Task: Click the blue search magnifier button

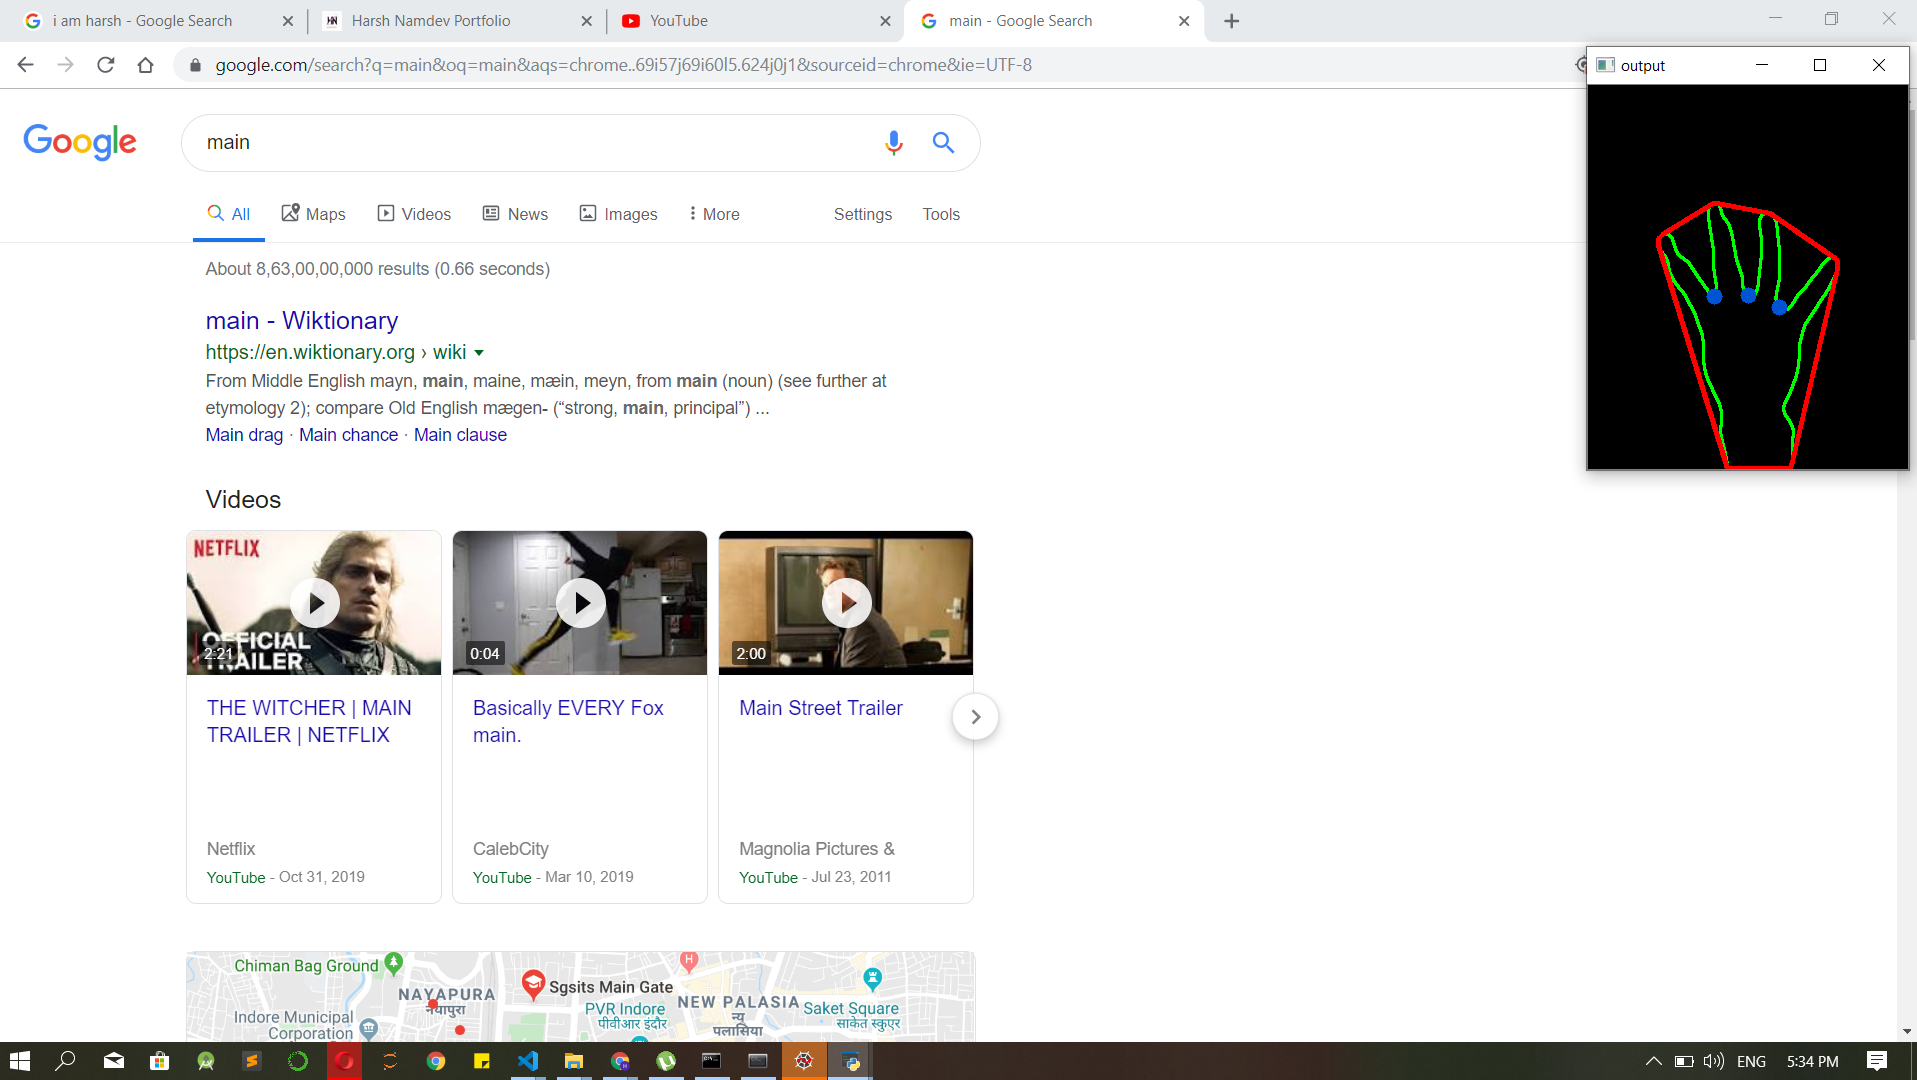Action: 943,143
